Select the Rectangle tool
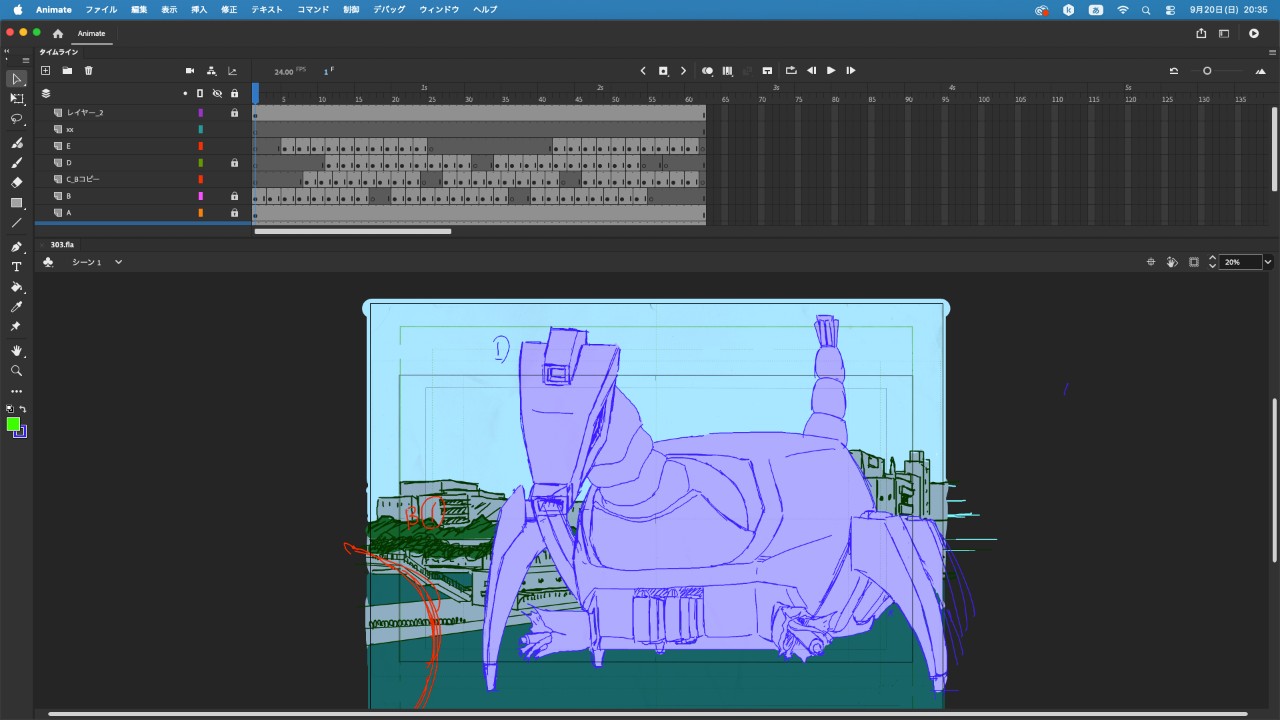The width and height of the screenshot is (1280, 720). [17, 203]
